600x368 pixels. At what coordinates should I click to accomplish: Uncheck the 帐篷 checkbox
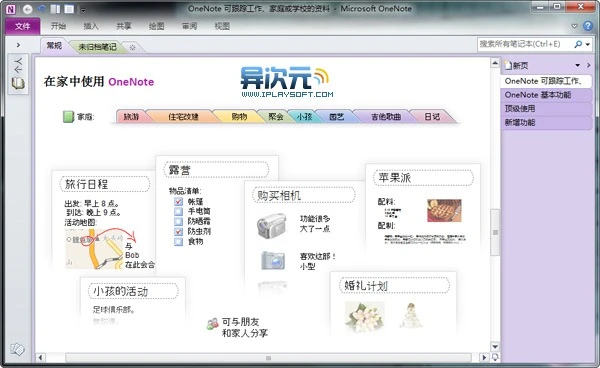178,201
